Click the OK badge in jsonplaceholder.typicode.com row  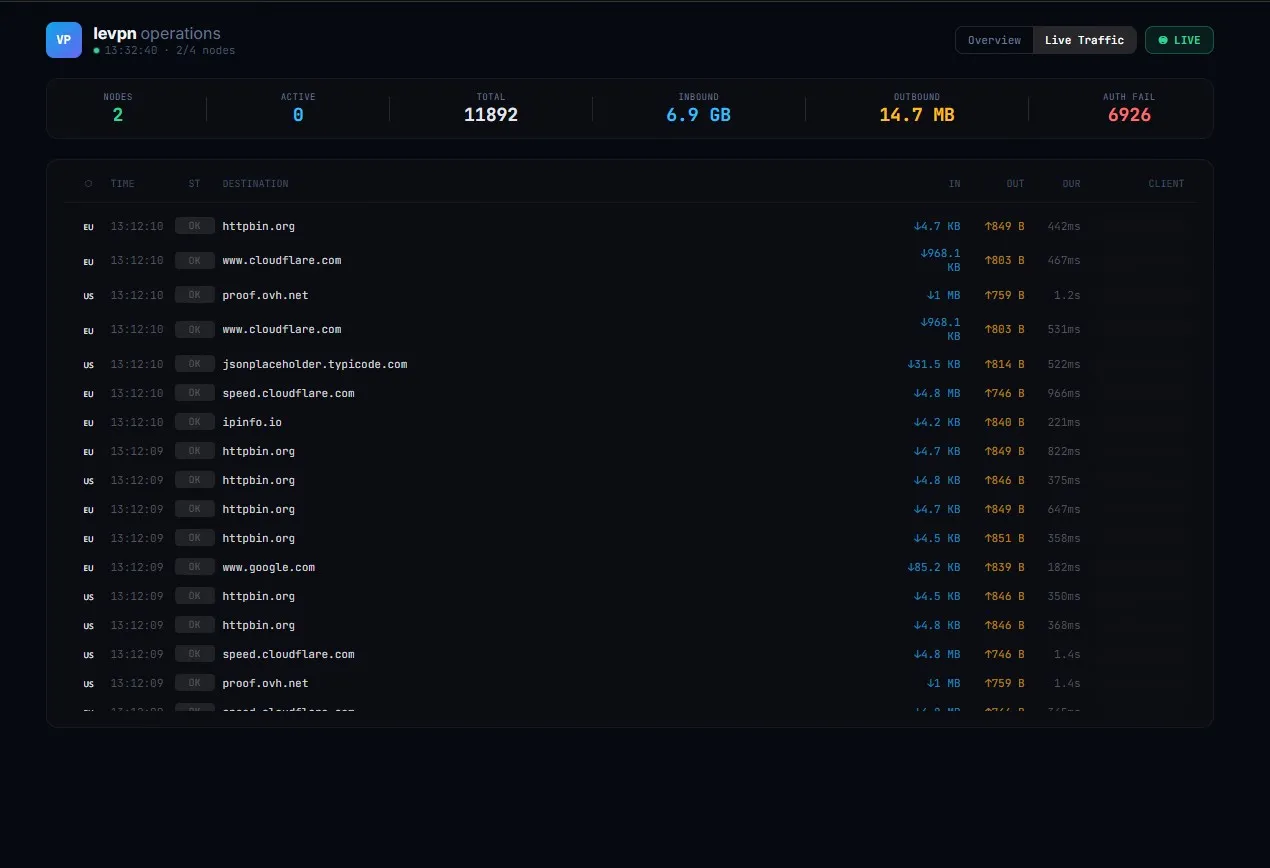pyautogui.click(x=195, y=364)
